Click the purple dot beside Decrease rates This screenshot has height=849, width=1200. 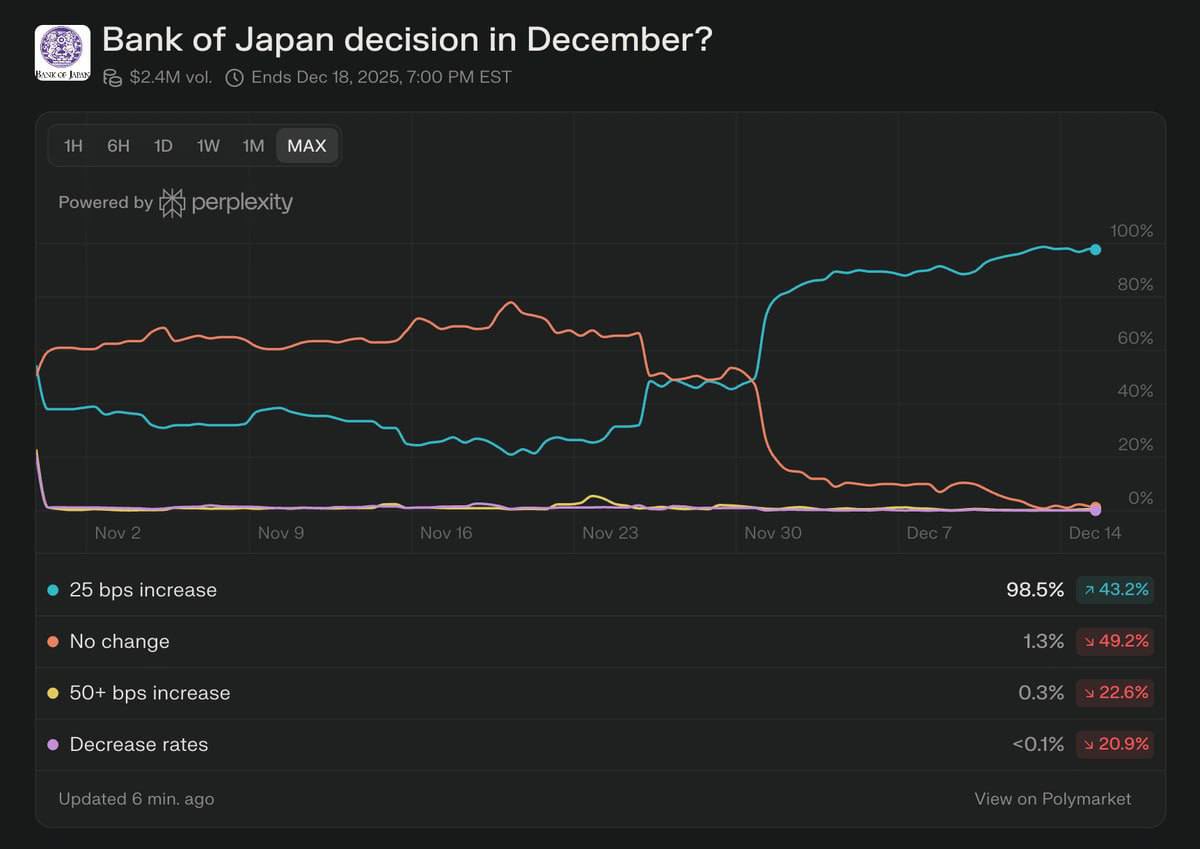tap(52, 744)
